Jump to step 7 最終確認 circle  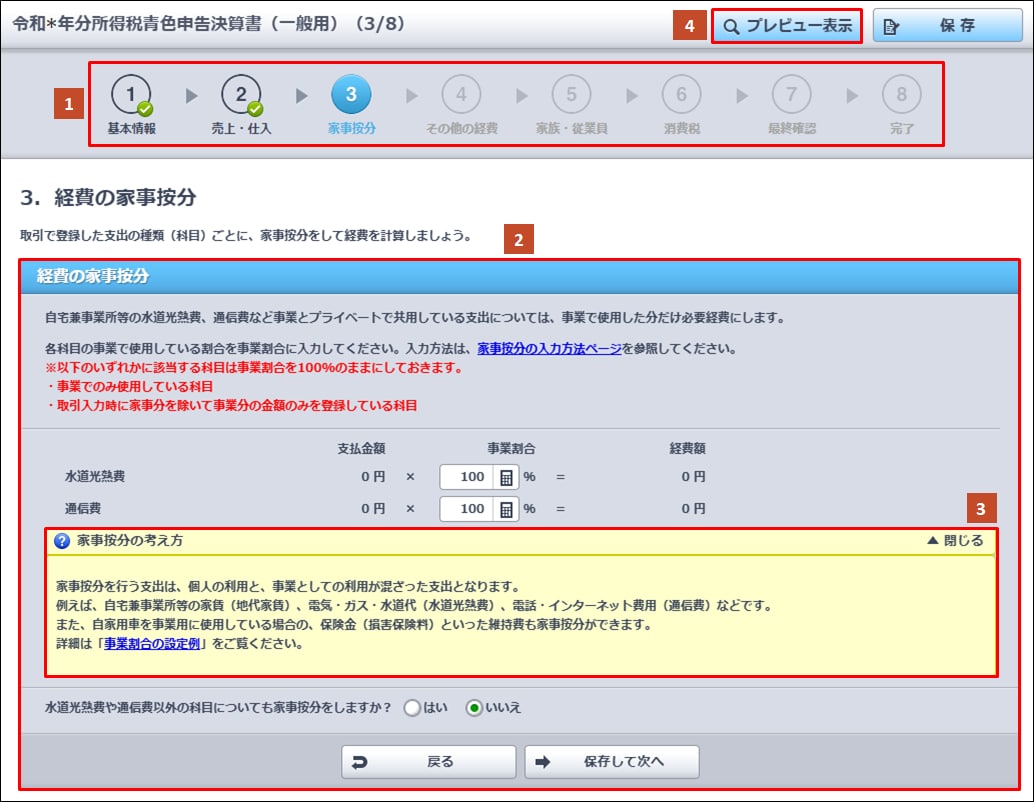pos(791,95)
